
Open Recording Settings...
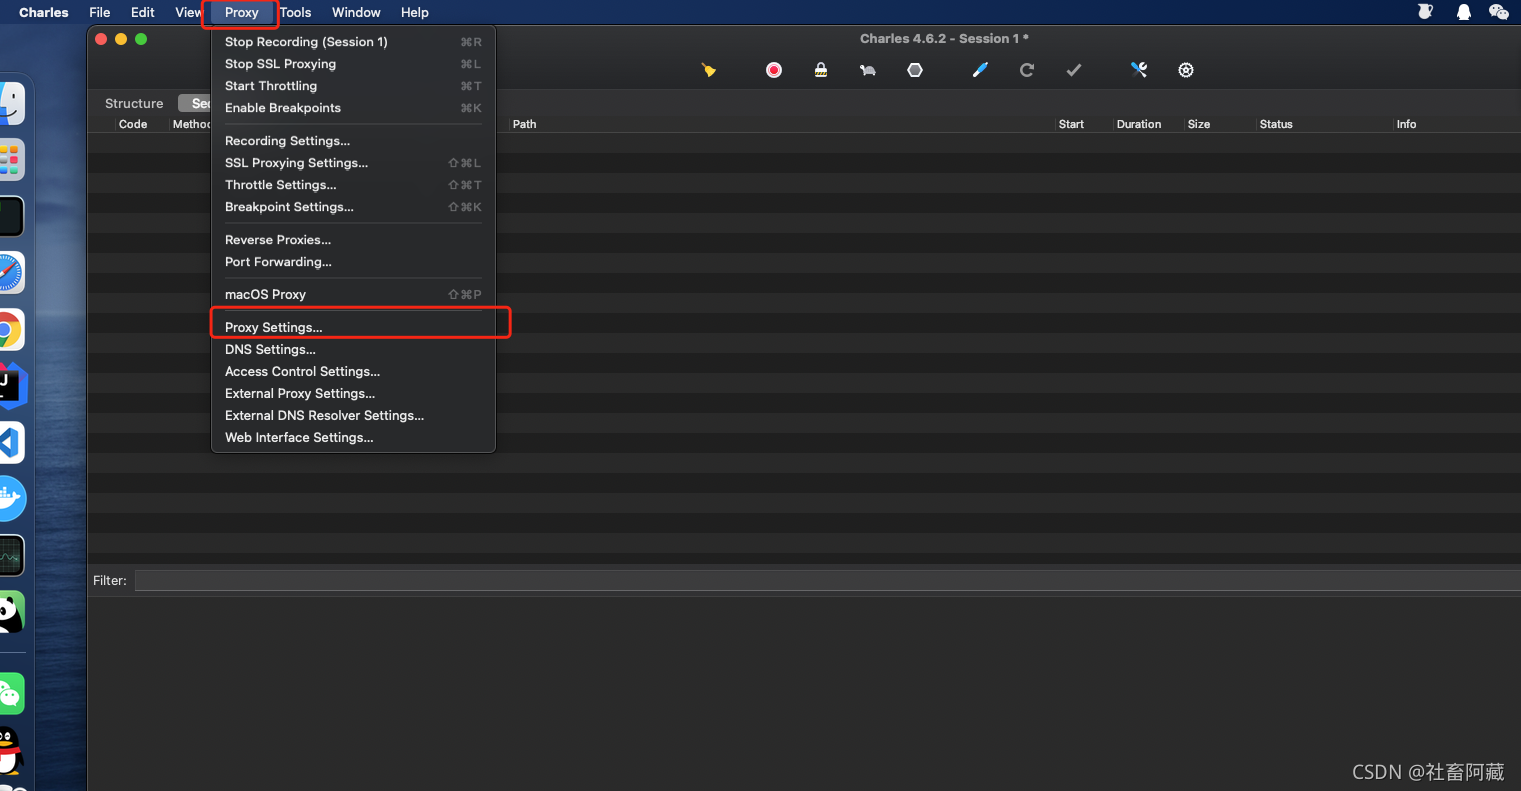pyautogui.click(x=354, y=141)
